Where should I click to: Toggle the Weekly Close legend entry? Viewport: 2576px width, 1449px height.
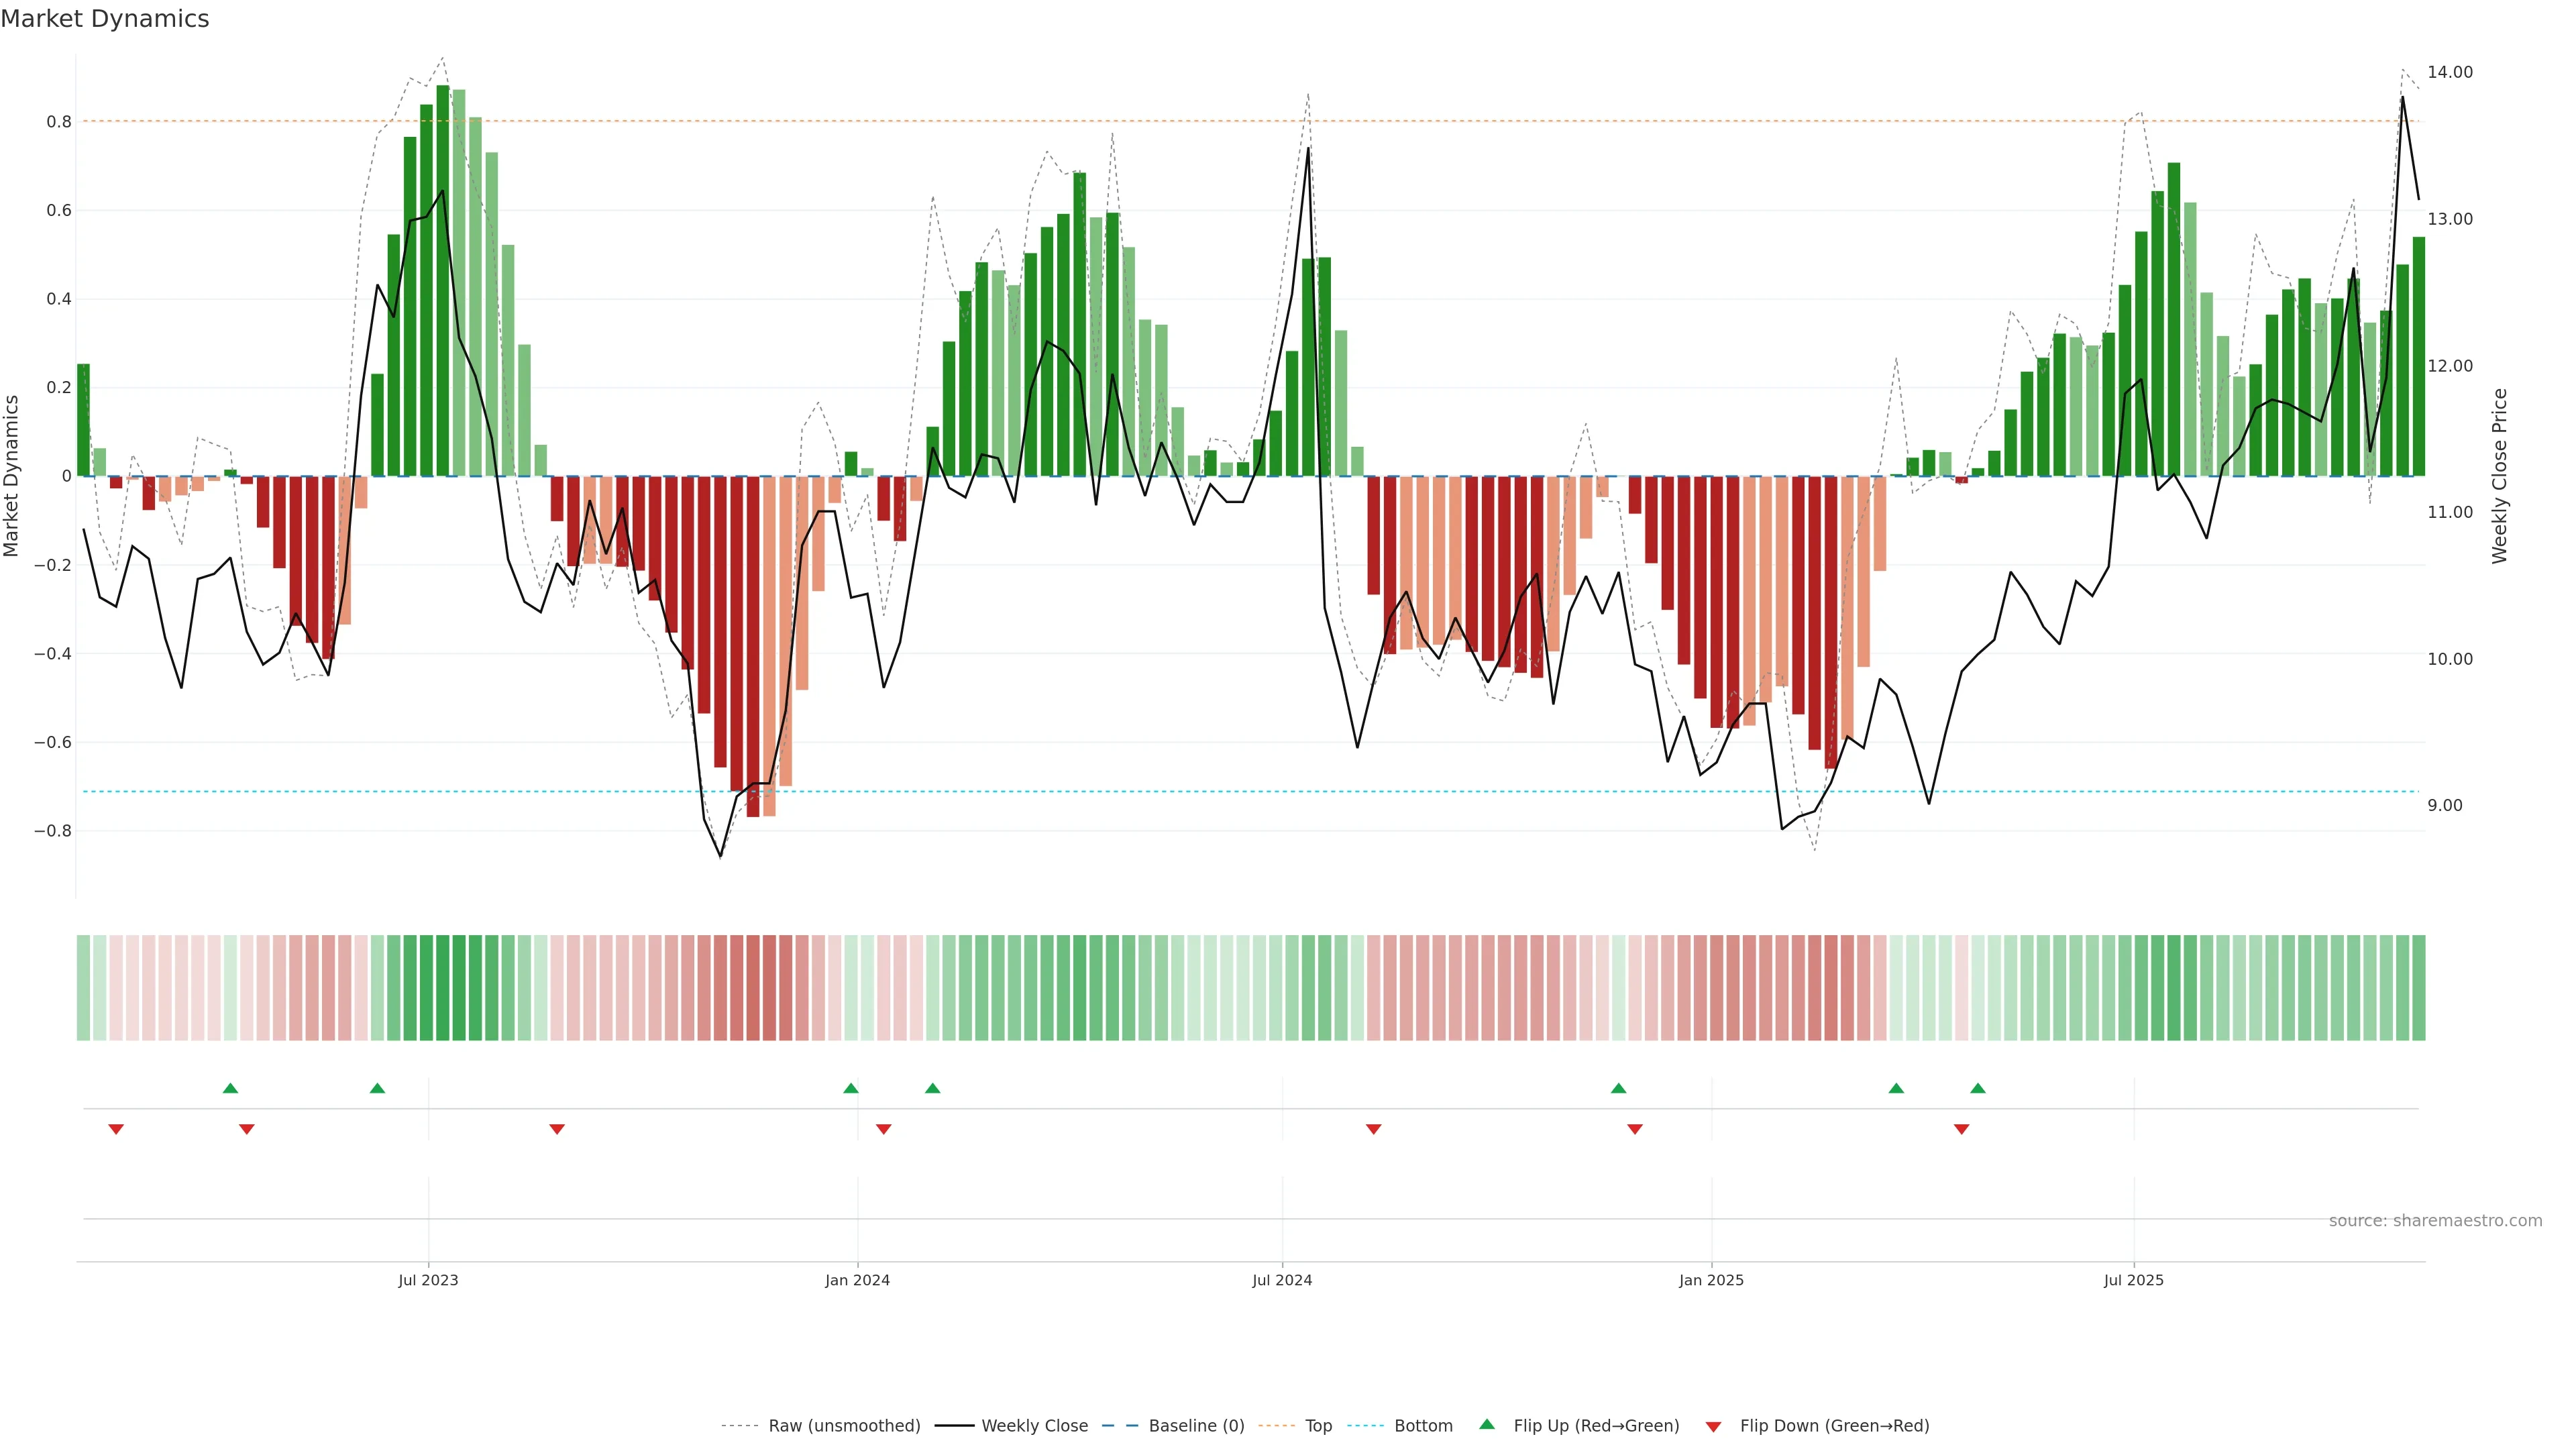tap(1034, 1426)
